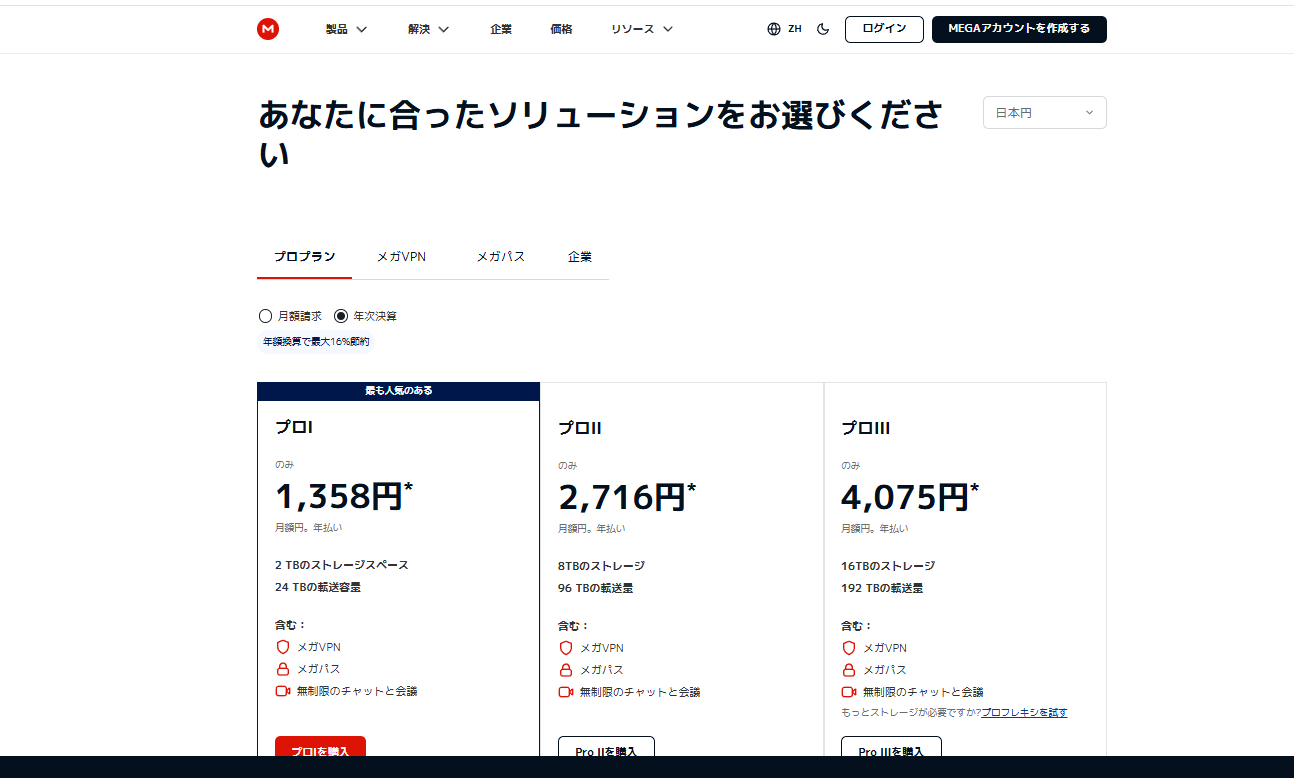Click the video camera icon in プロIII card
This screenshot has width=1294, height=778.
(849, 692)
